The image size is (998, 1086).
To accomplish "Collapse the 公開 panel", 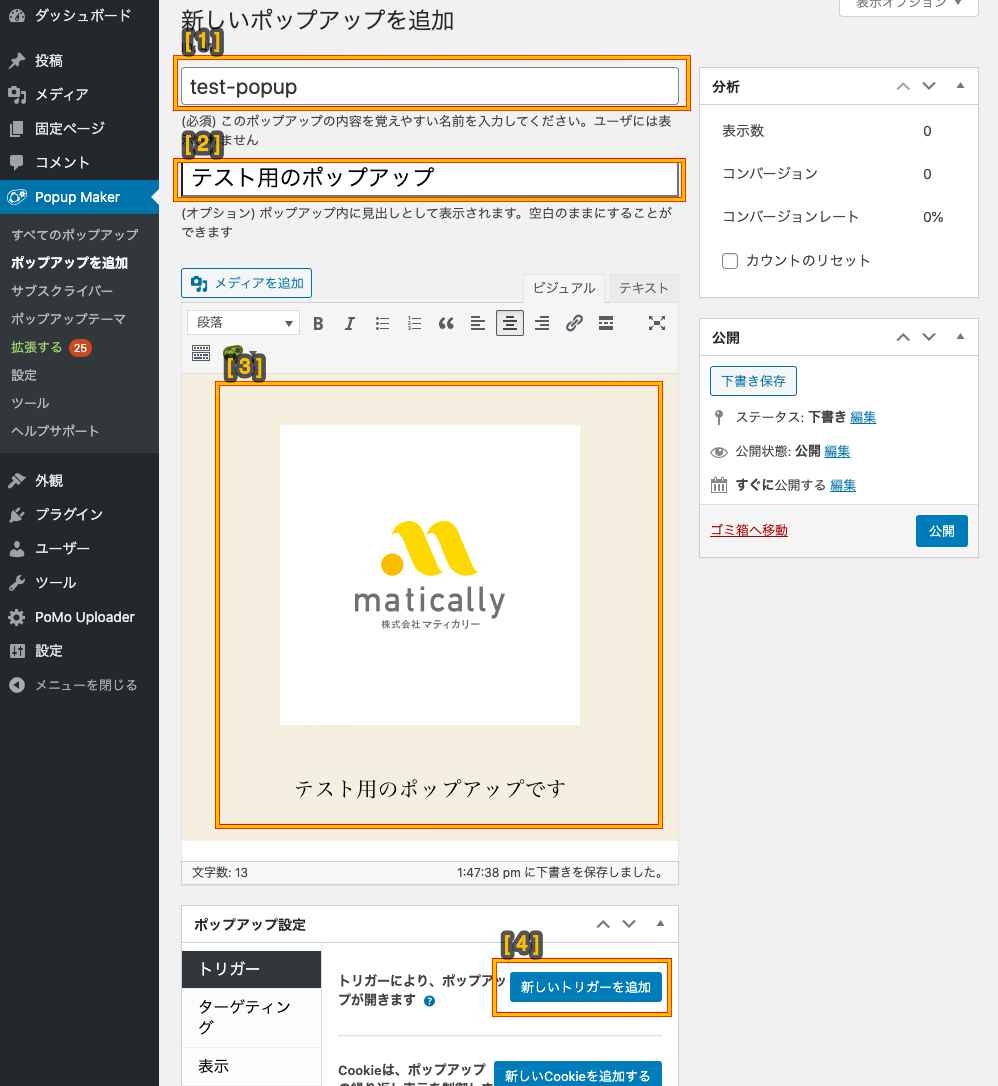I will pos(960,337).
